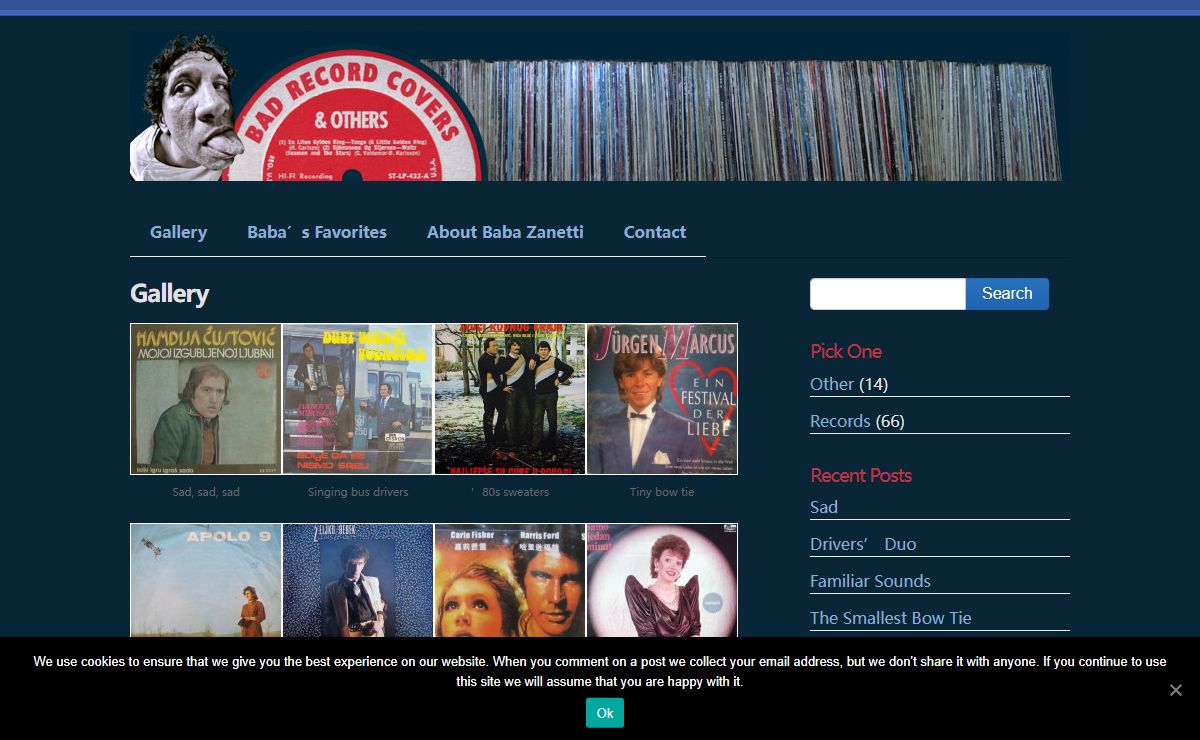Click the Ok button in cookie banner
Viewport: 1200px width, 740px height.
(605, 713)
